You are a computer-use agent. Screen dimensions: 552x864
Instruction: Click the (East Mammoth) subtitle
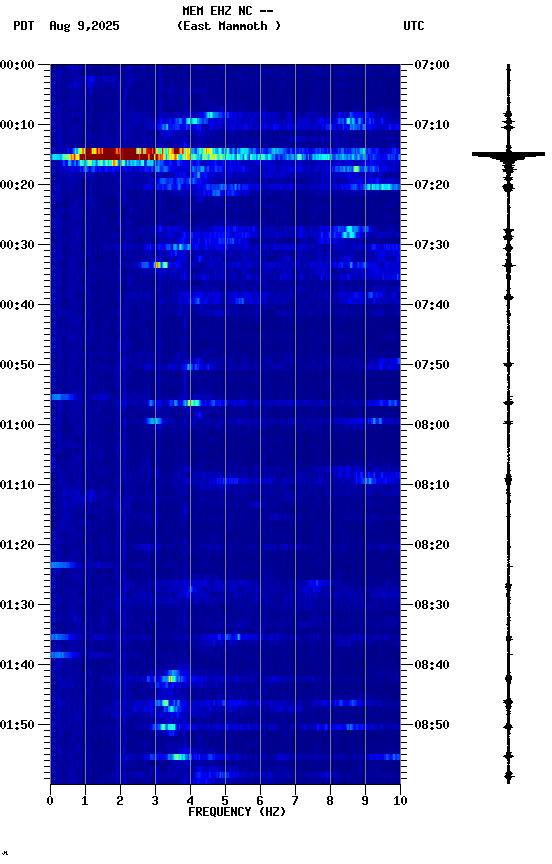click(x=229, y=26)
